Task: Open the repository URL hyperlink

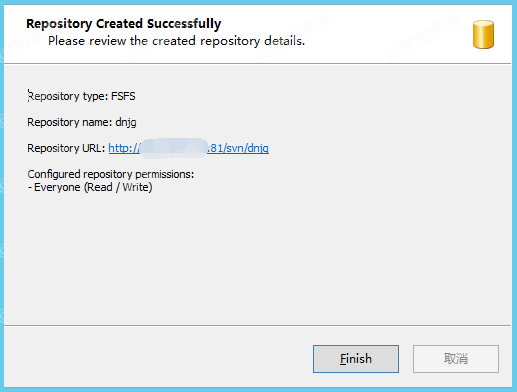Action: click(188, 148)
